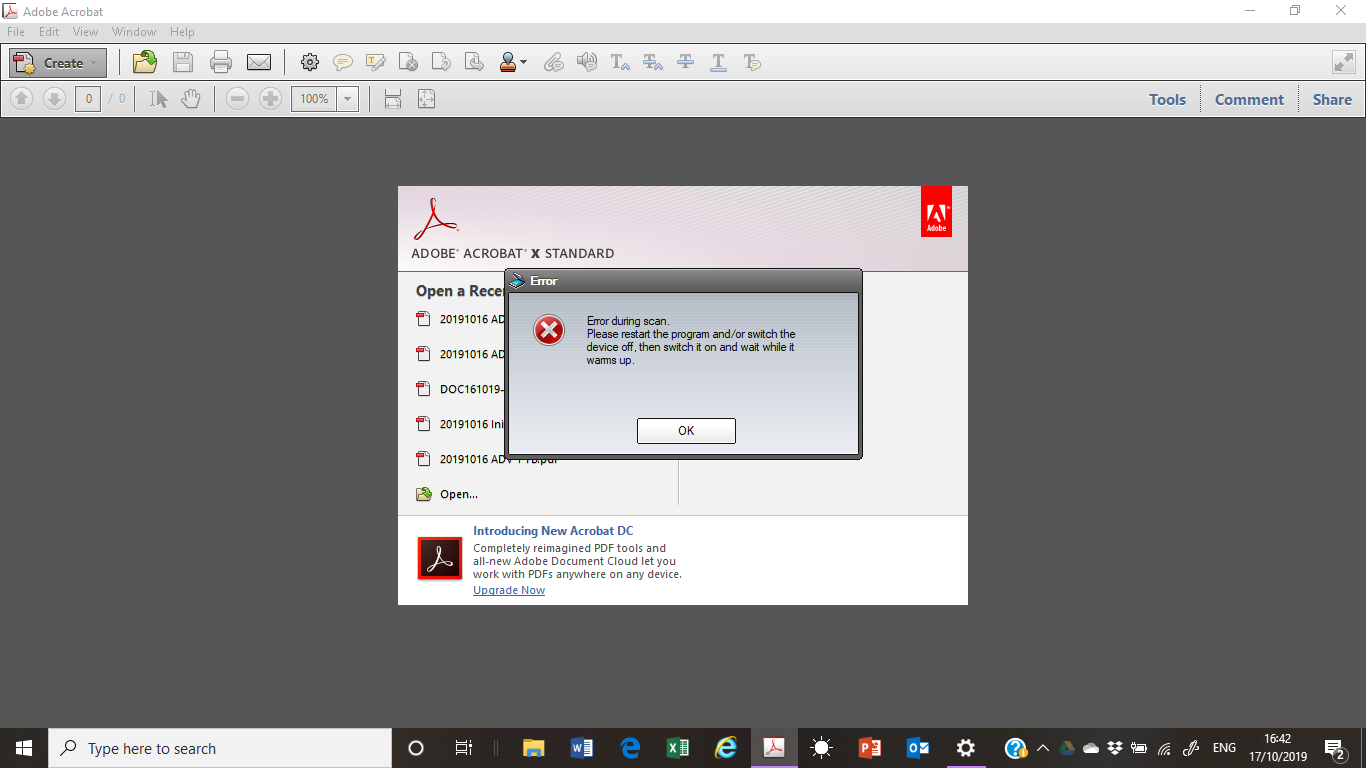Select the Stamp tool icon
Screen dimensions: 1366x768
[508, 62]
